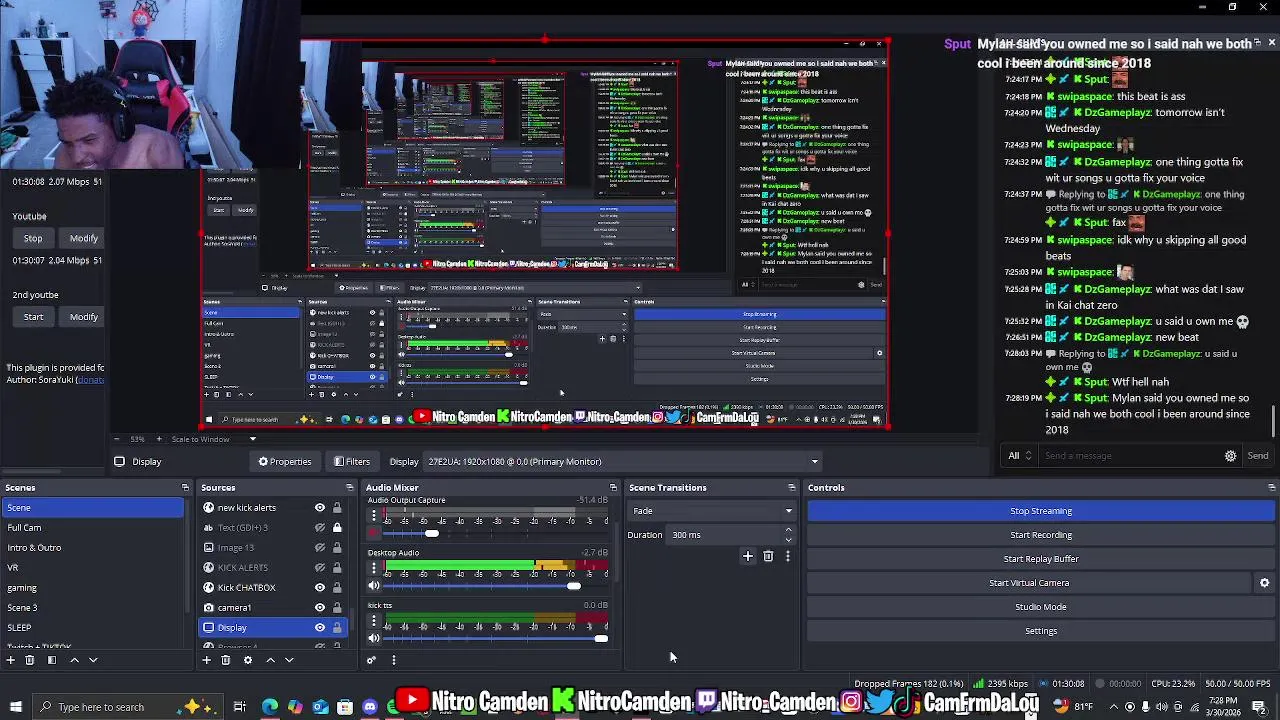Open the Display monitor selection dropdown

[x=624, y=462]
